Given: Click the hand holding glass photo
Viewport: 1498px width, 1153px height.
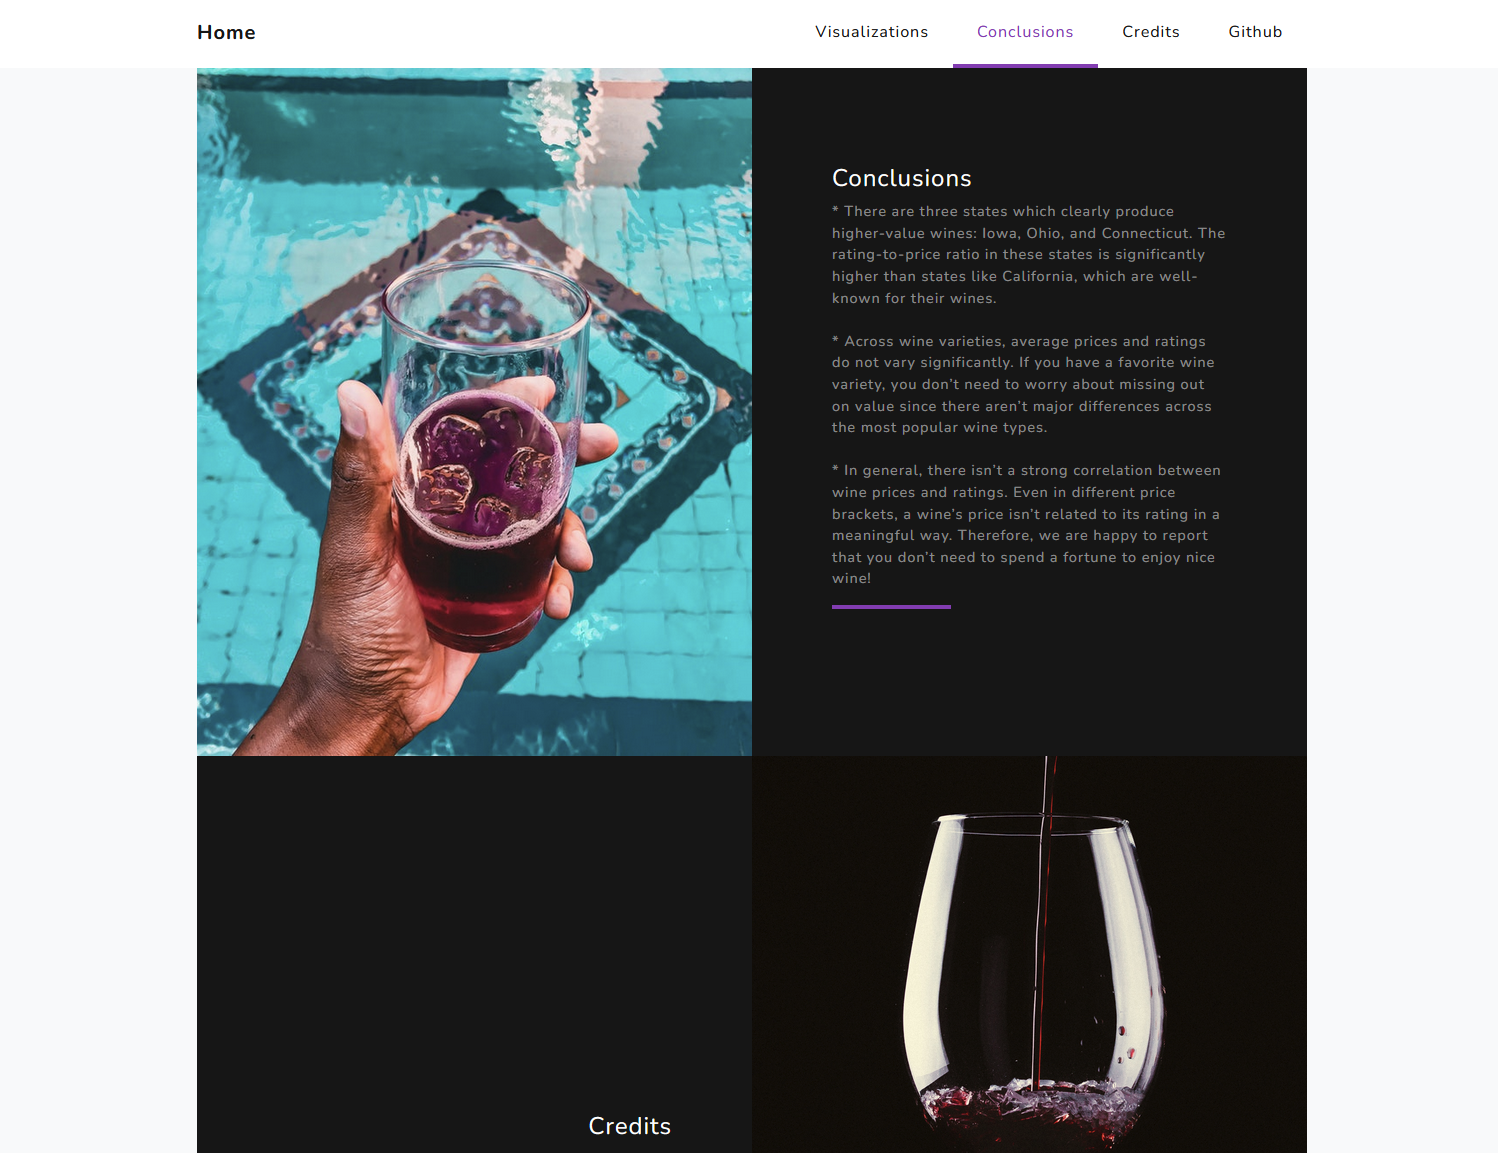Looking at the screenshot, I should pyautogui.click(x=474, y=412).
